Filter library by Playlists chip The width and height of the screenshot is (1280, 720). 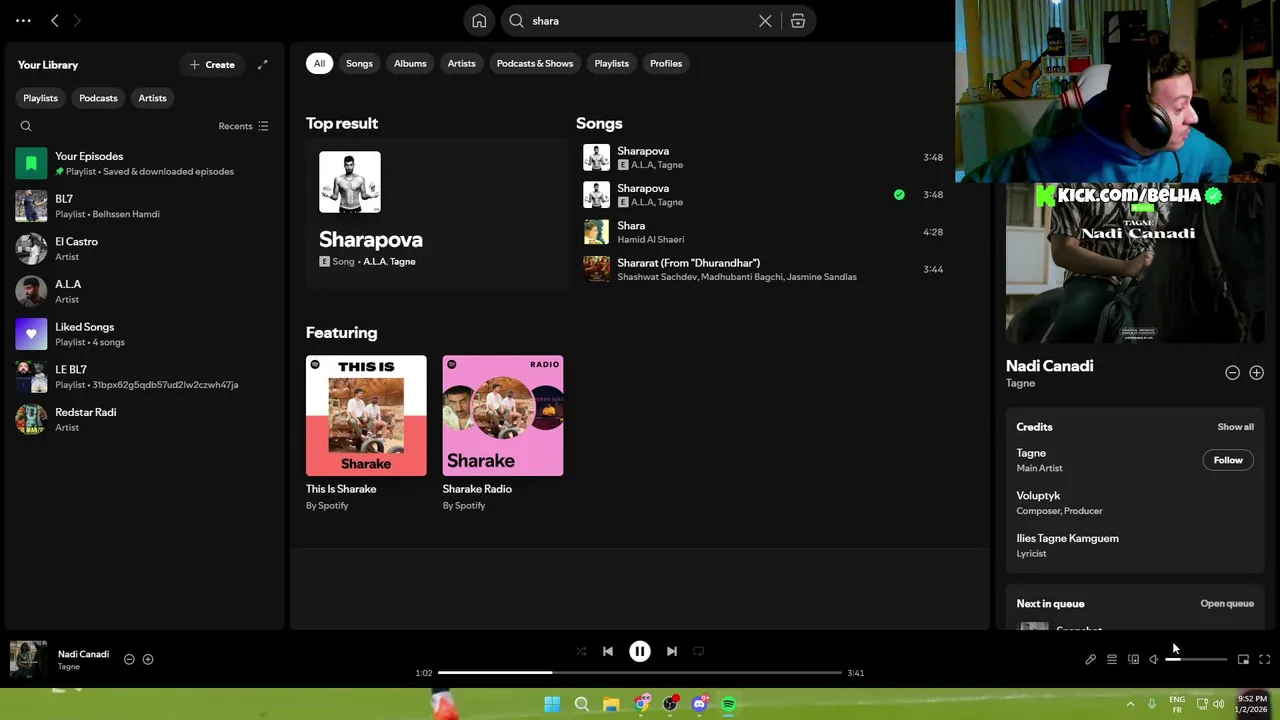[x=41, y=98]
